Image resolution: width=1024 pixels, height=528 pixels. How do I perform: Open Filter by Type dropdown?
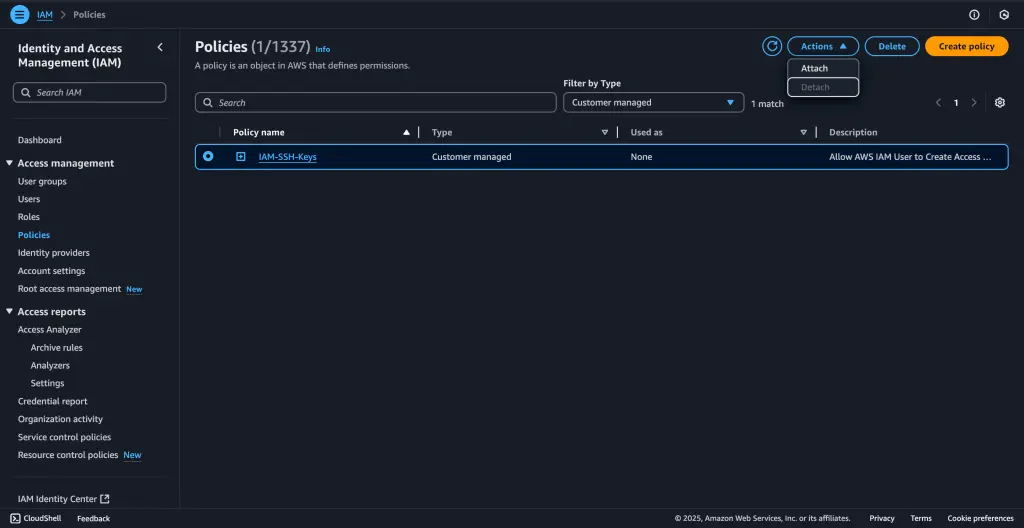pos(653,103)
